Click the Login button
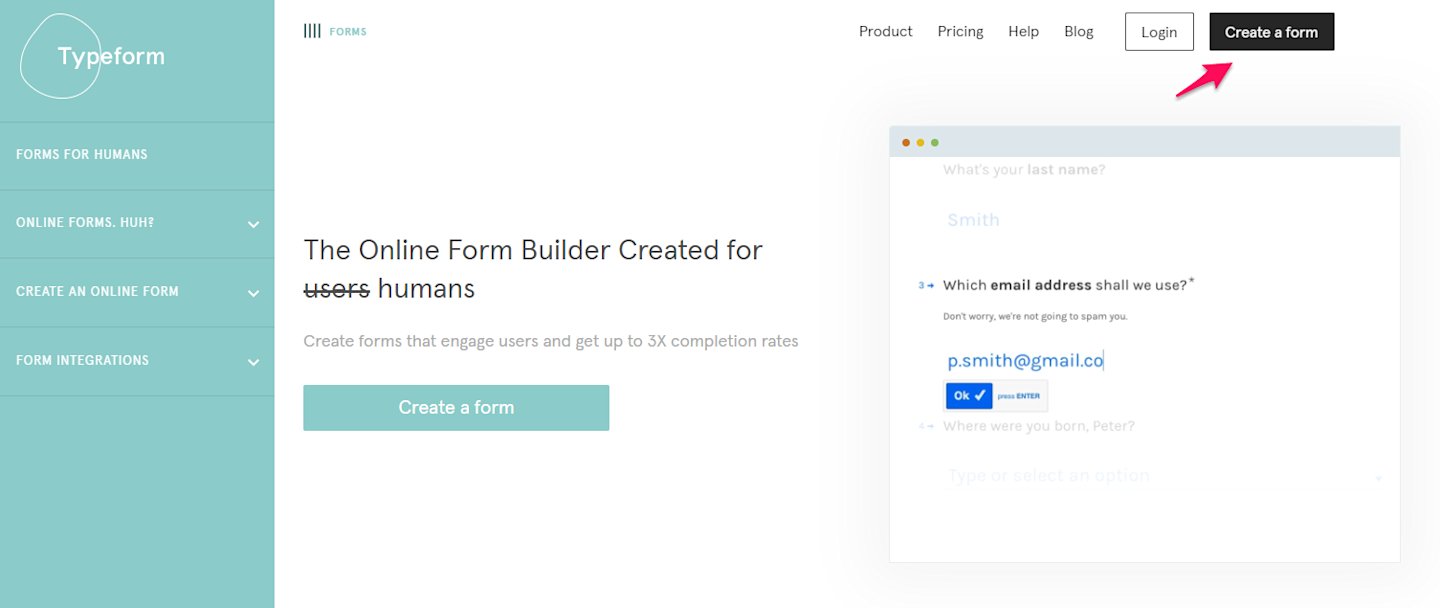 (1158, 32)
